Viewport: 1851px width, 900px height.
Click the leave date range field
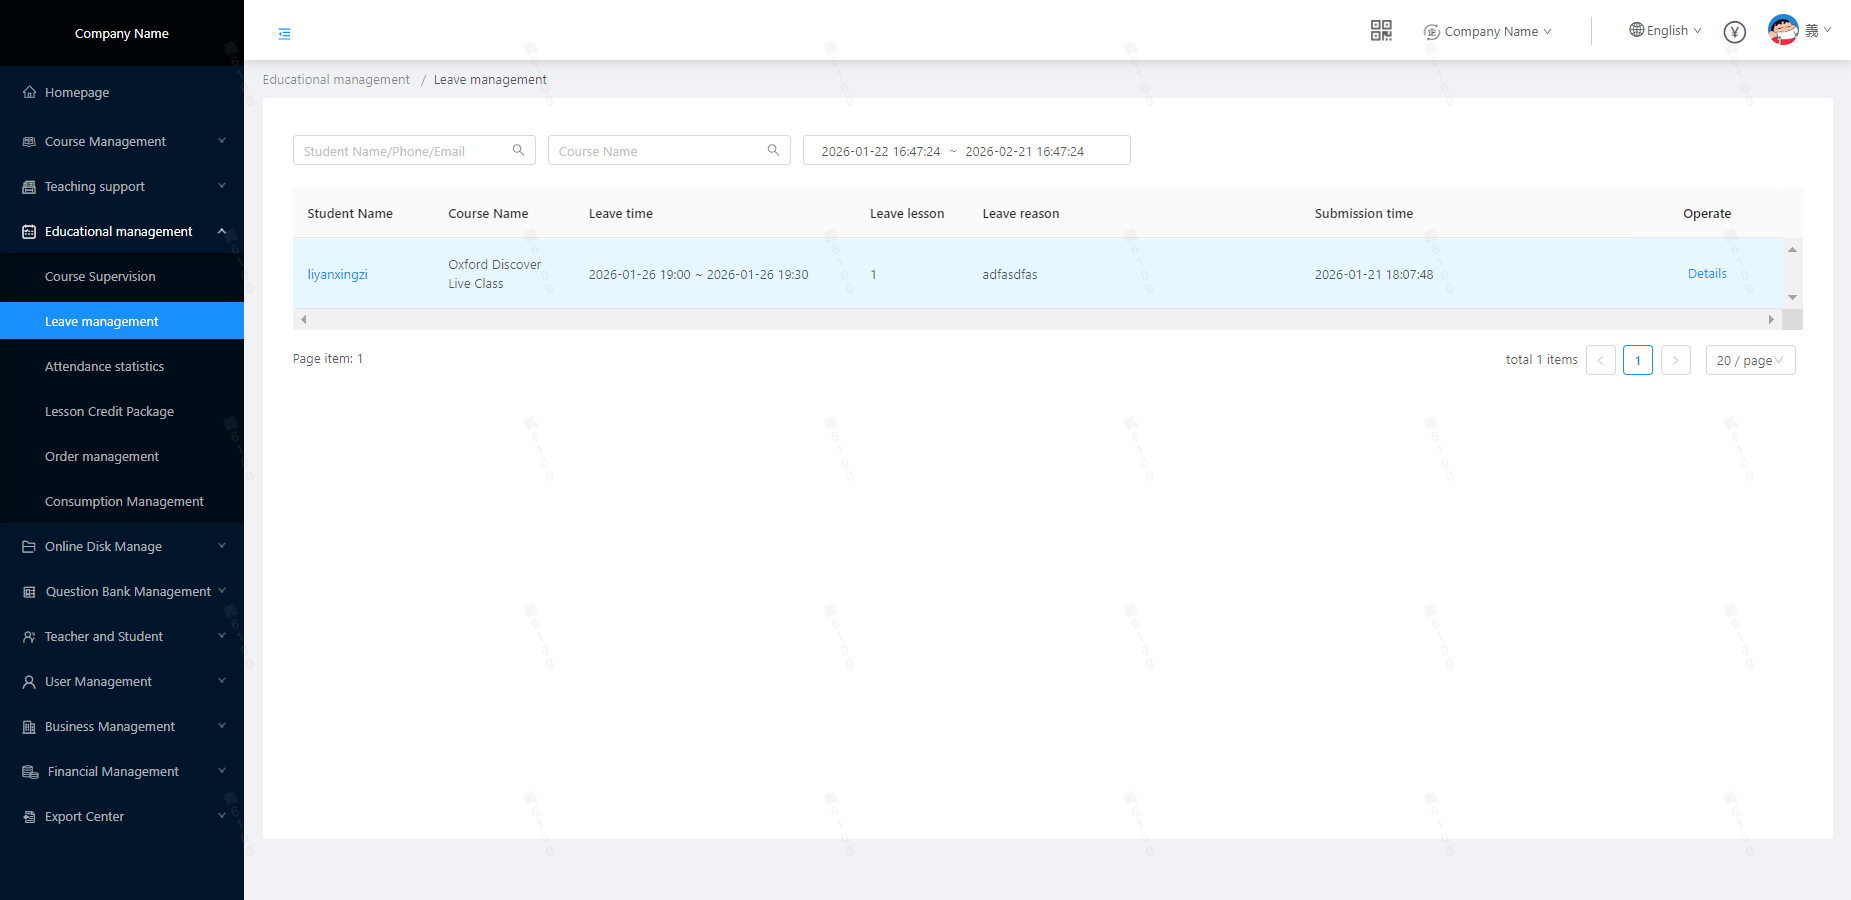click(966, 151)
